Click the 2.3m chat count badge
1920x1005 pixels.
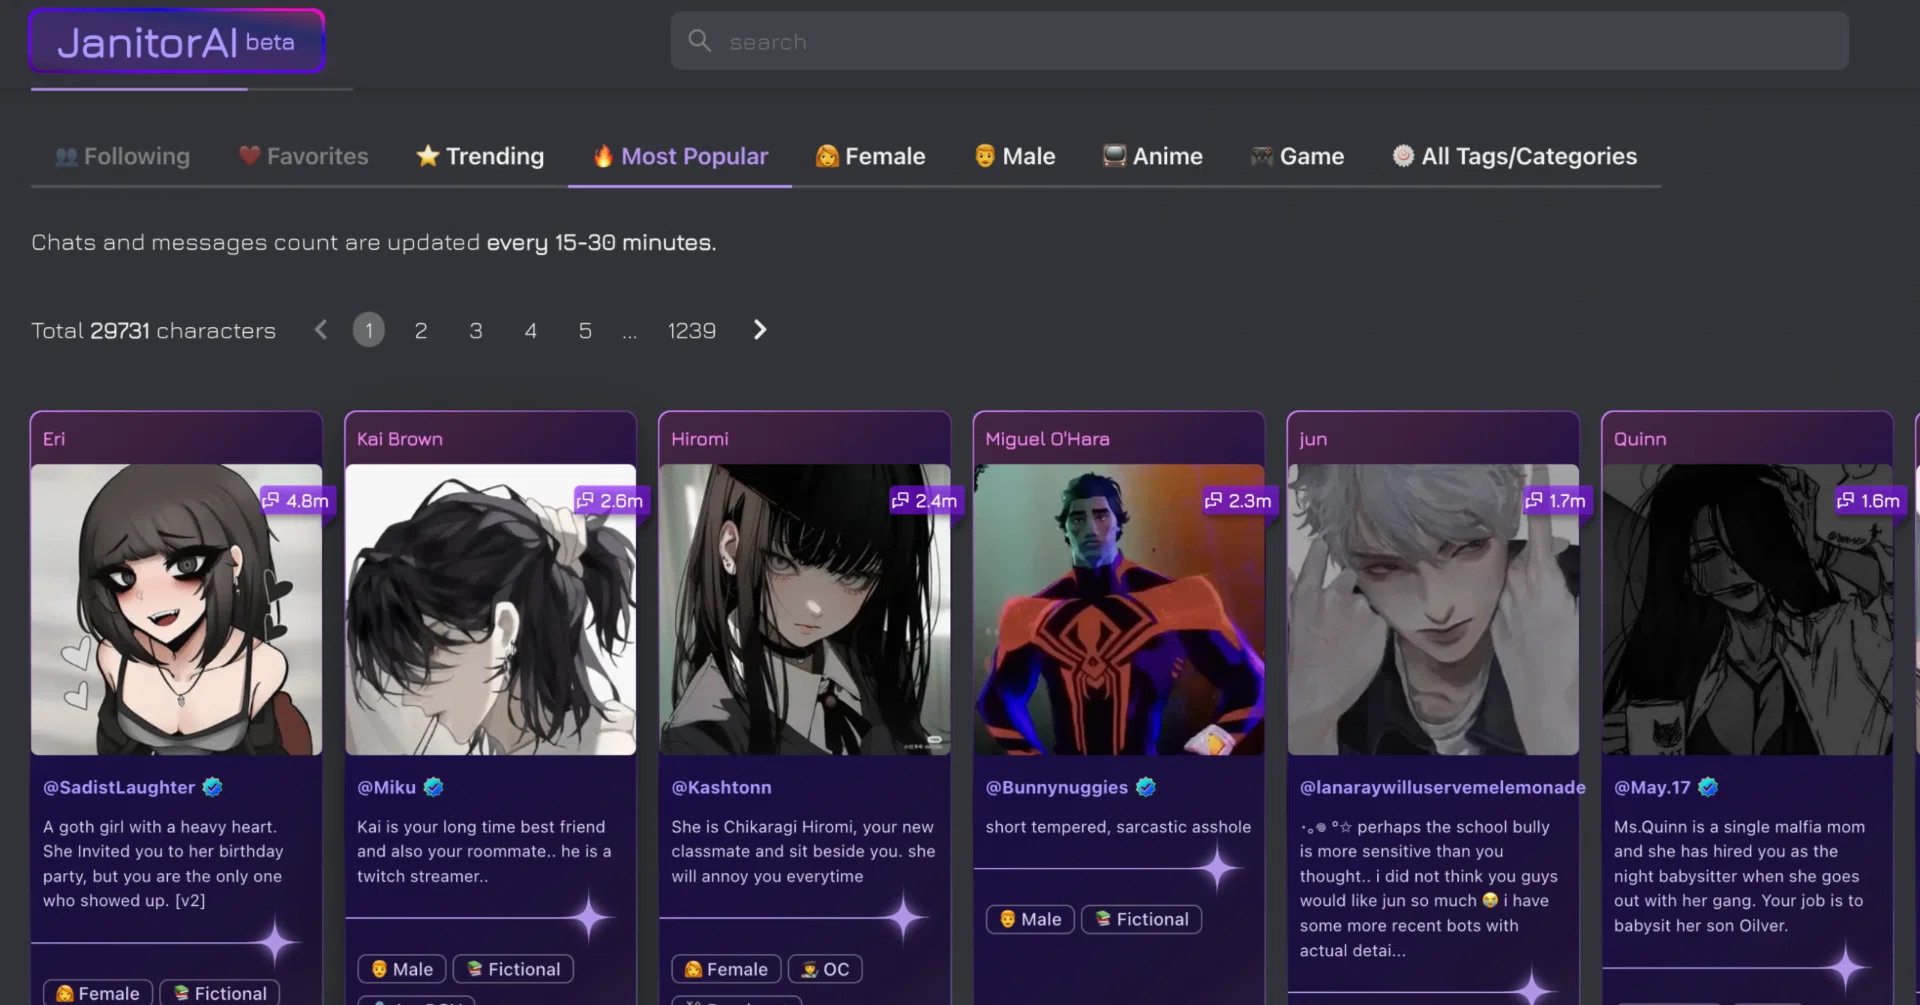click(x=1239, y=500)
